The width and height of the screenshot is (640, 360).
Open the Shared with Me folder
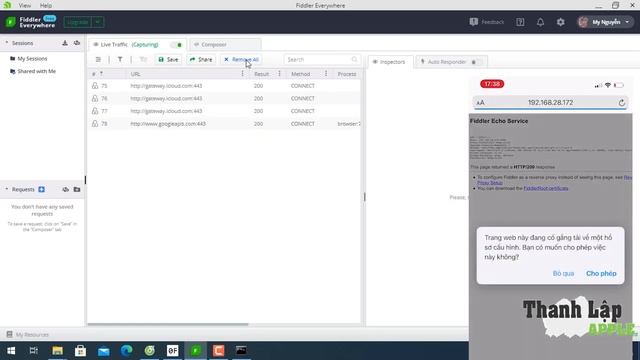(x=33, y=71)
